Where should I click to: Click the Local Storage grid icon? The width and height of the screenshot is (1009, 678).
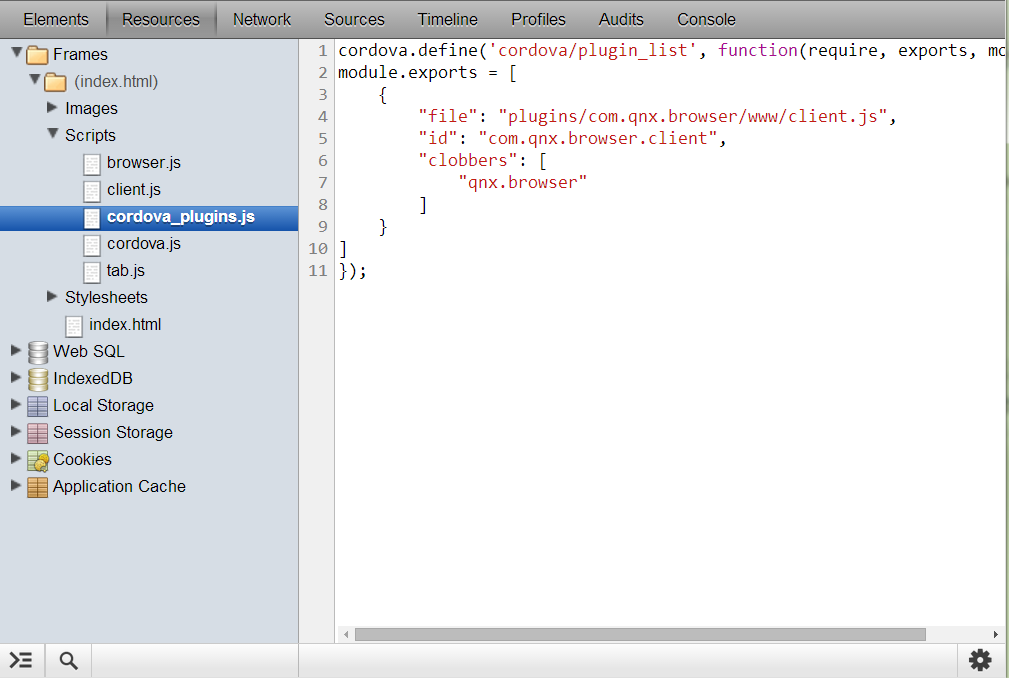[38, 406]
